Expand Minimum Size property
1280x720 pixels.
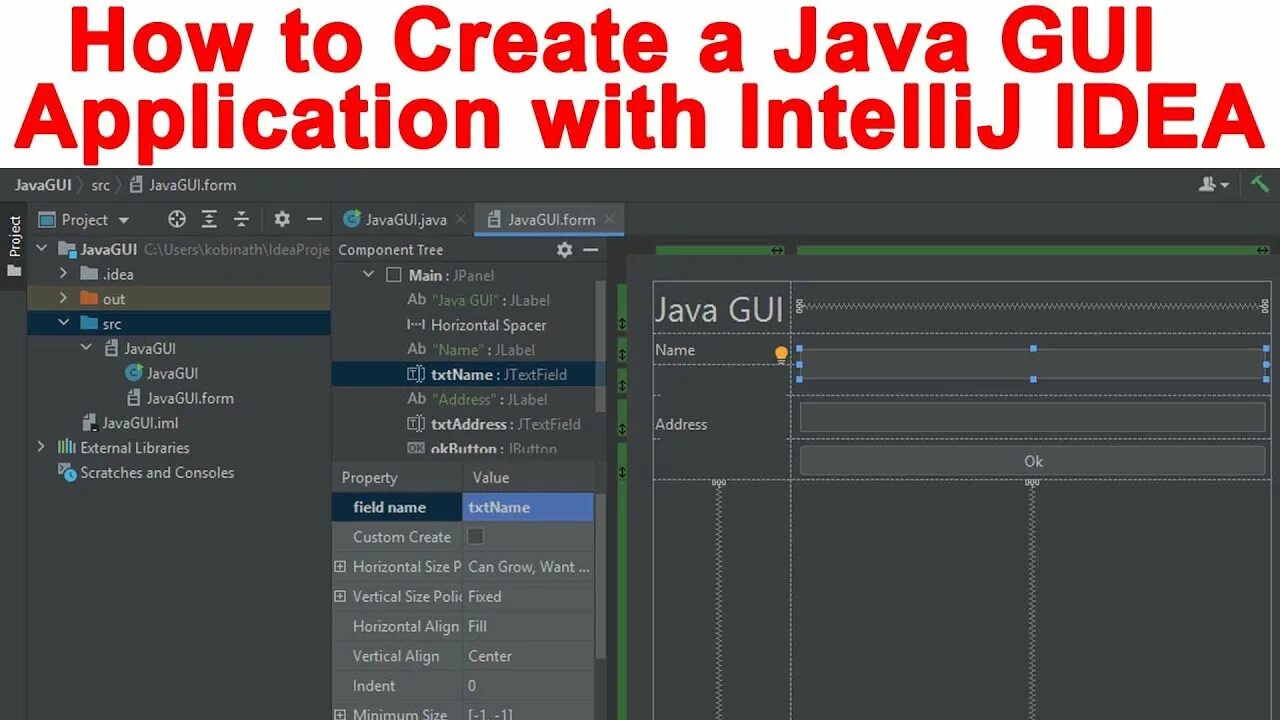pos(340,714)
